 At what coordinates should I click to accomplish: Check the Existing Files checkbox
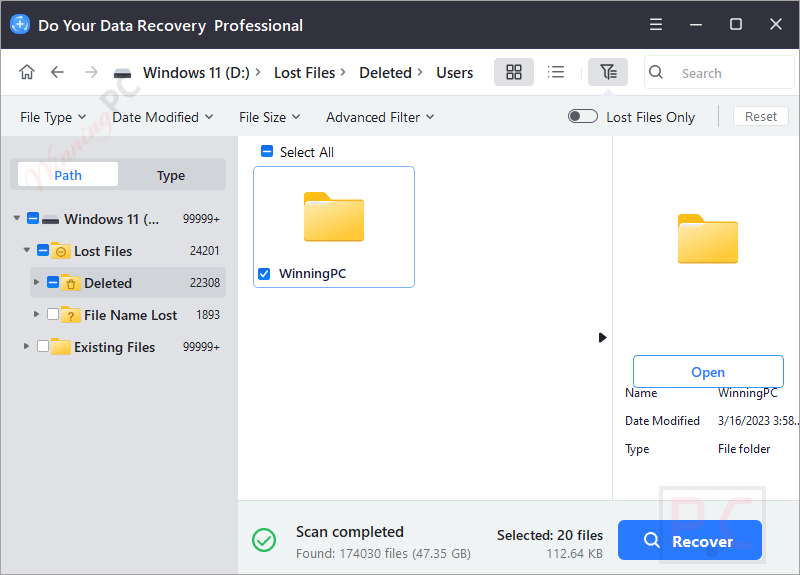pyautogui.click(x=43, y=346)
